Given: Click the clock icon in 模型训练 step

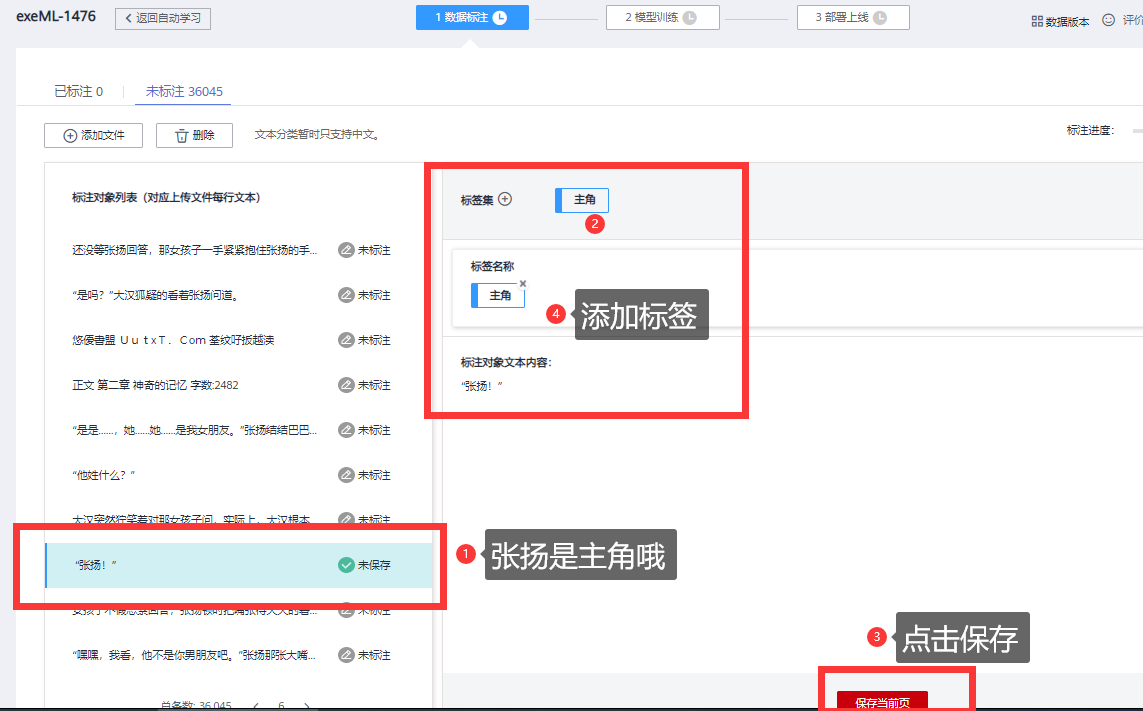Looking at the screenshot, I should 690,18.
